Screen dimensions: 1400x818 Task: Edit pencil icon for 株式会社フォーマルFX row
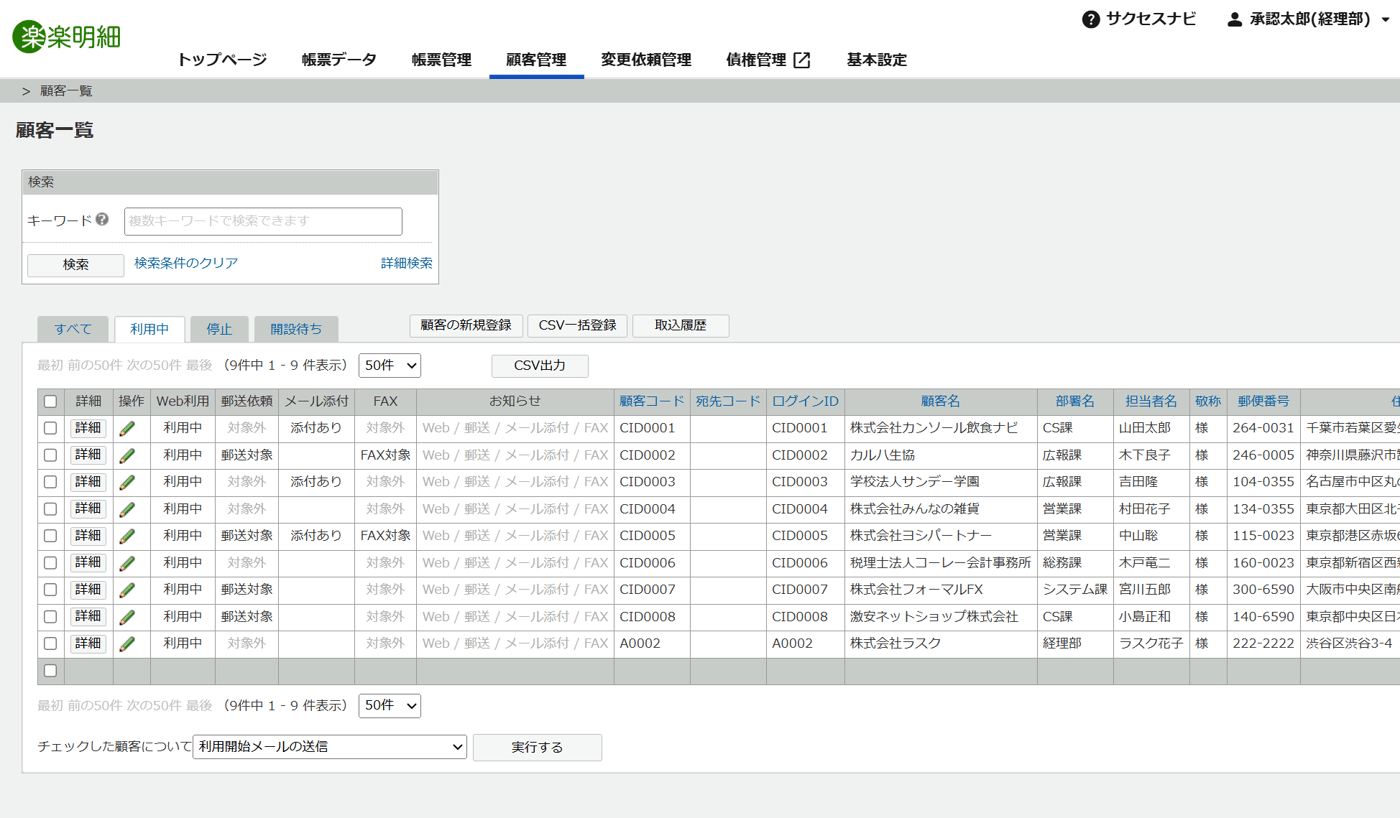point(127,590)
